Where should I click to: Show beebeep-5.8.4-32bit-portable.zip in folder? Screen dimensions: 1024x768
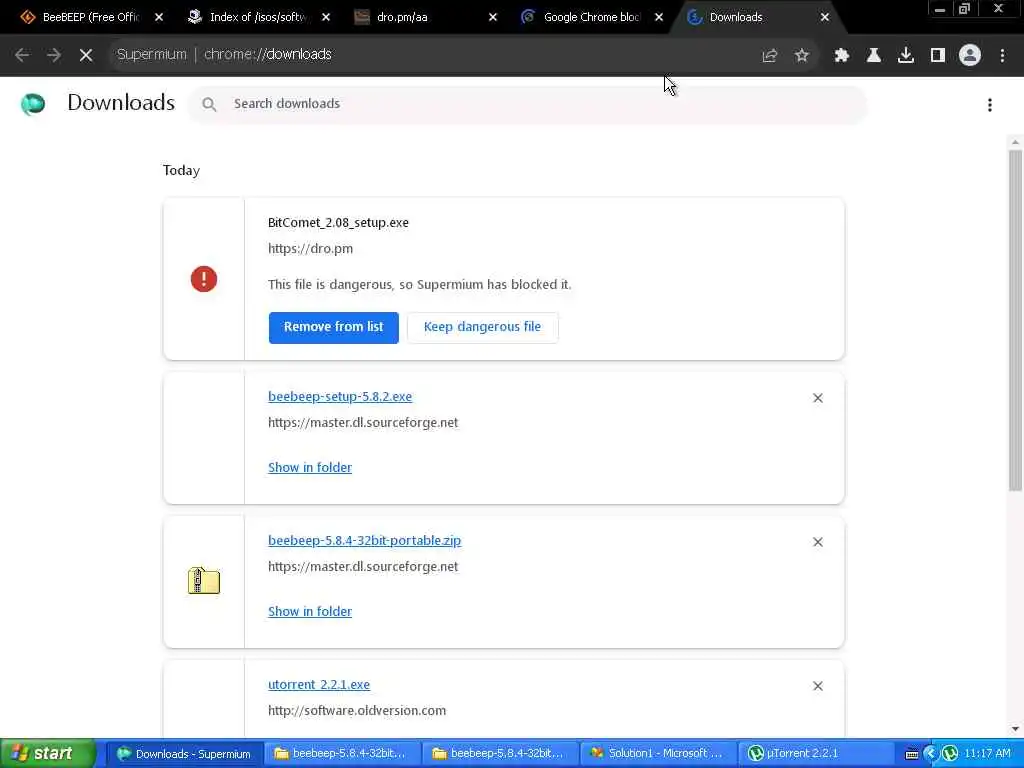[310, 612]
